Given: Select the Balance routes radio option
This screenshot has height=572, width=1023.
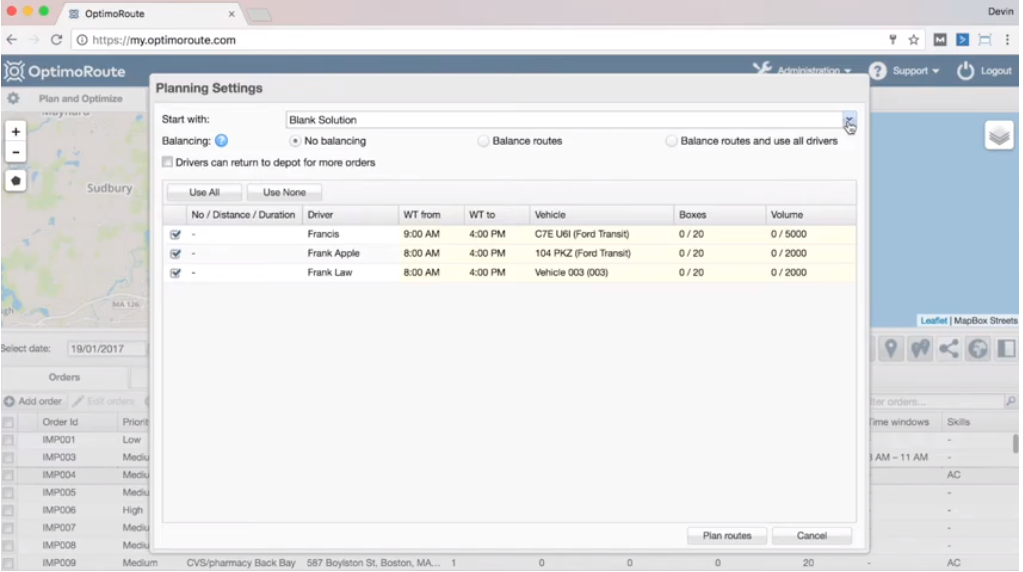Looking at the screenshot, I should click(x=484, y=141).
